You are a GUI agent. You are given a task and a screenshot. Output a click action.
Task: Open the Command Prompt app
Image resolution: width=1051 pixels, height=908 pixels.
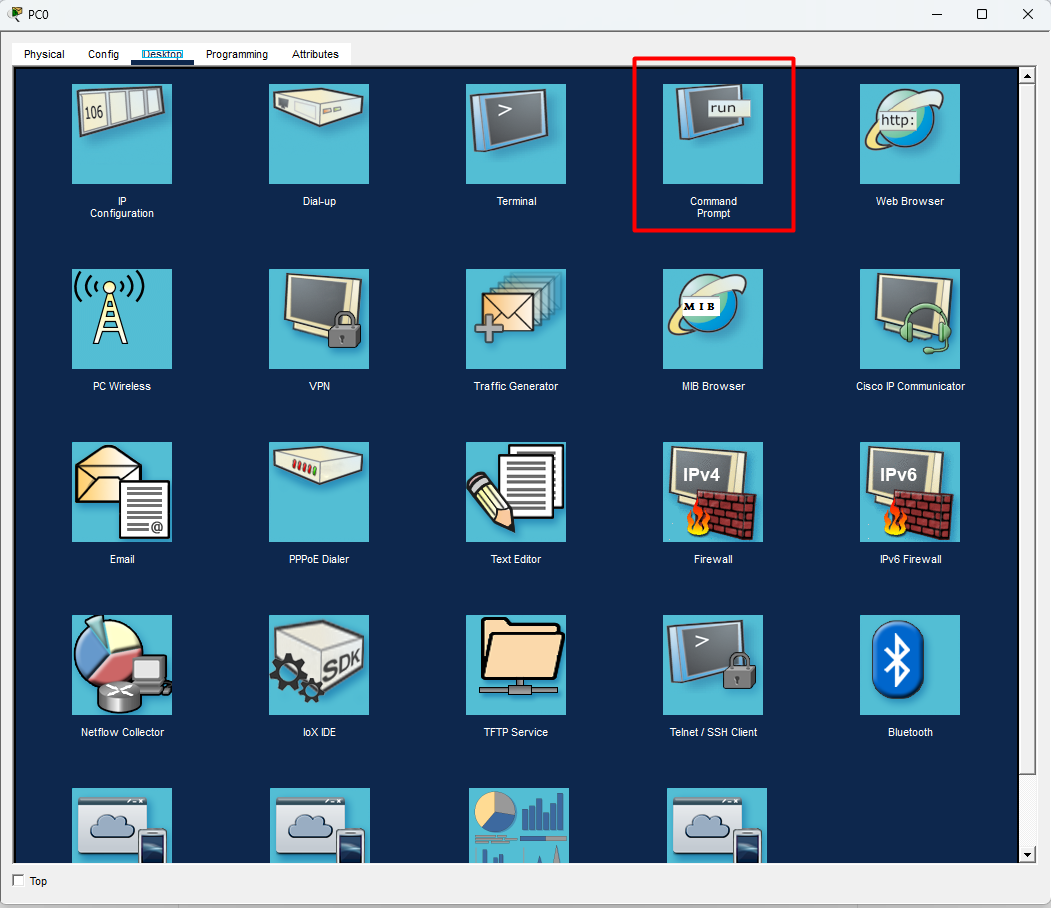pos(713,134)
